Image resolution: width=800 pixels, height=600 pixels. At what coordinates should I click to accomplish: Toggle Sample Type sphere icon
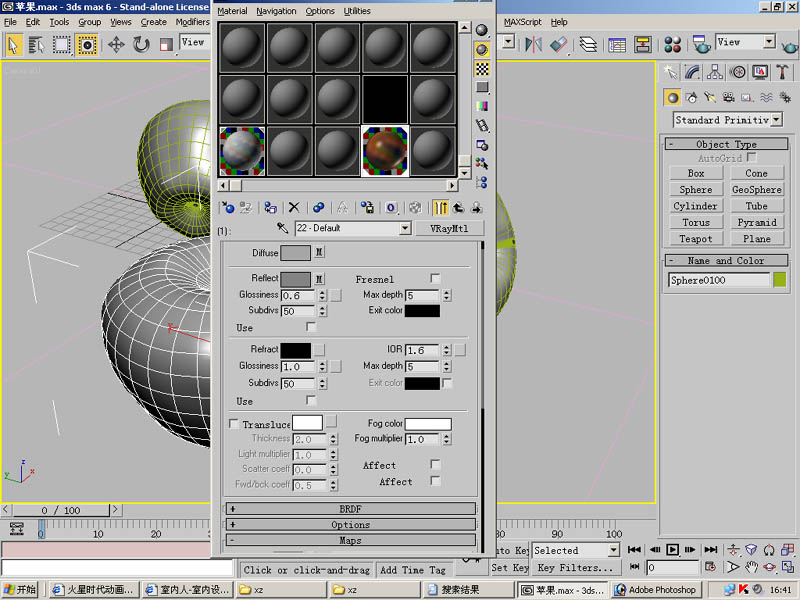coord(482,30)
